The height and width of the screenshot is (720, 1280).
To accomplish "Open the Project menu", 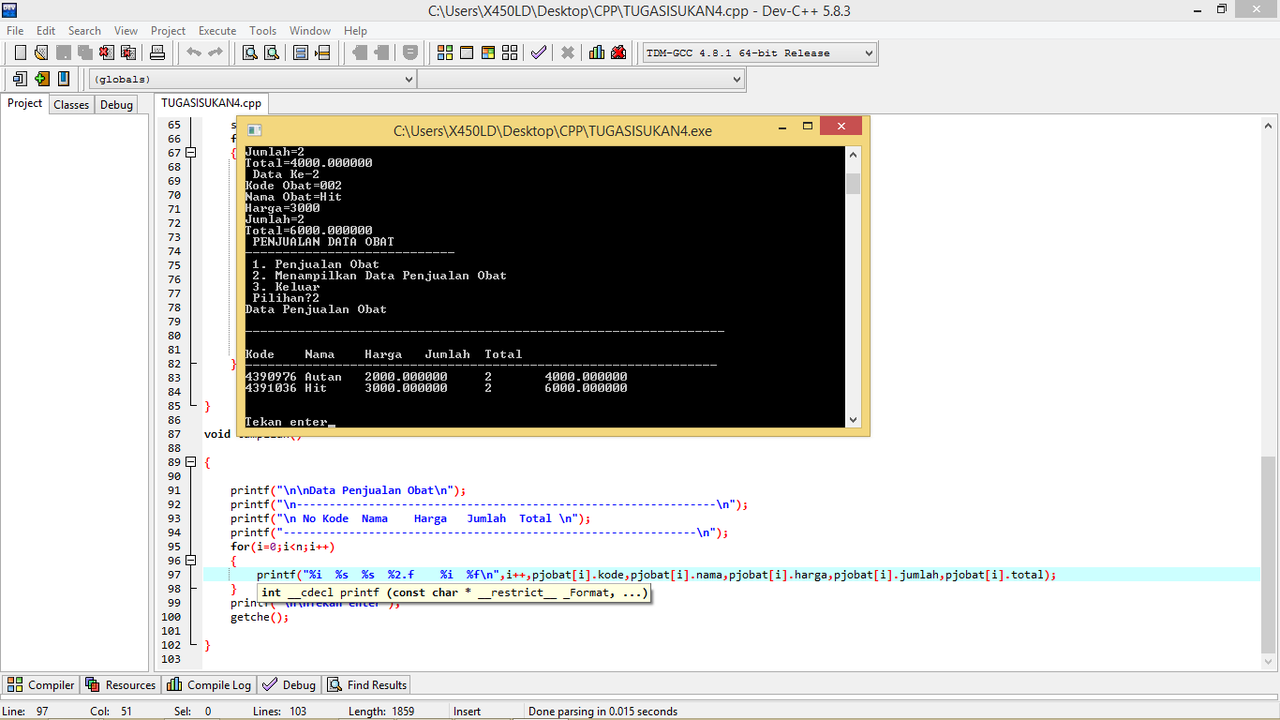I will point(168,30).
